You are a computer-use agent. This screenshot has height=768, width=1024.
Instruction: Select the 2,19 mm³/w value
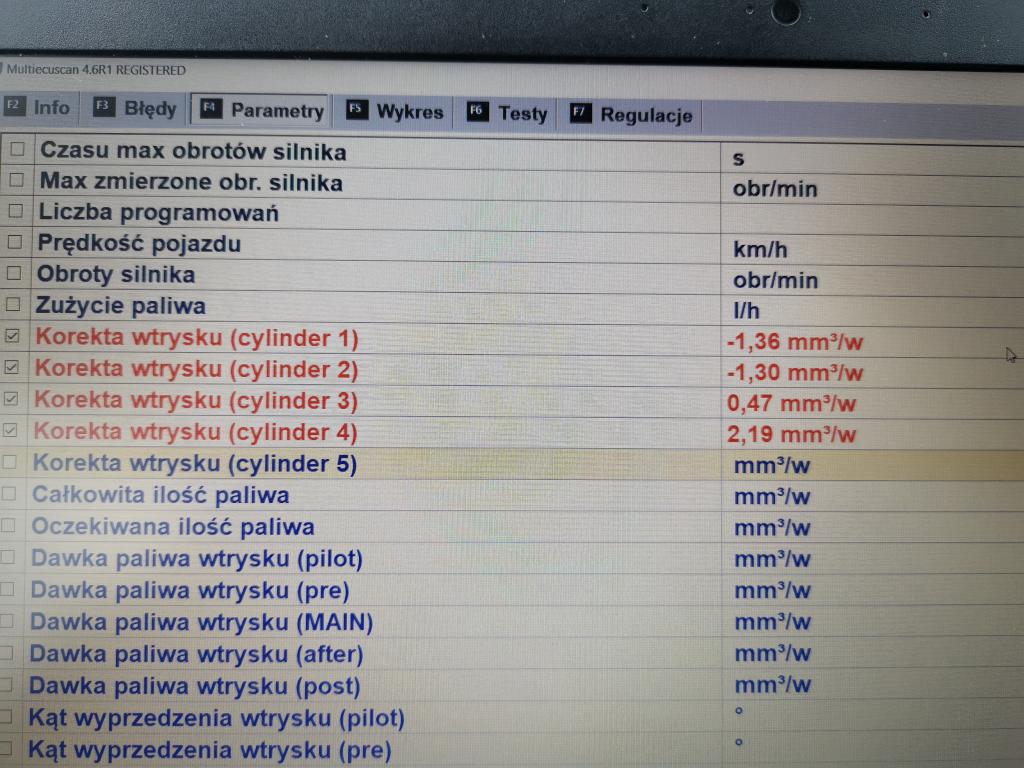(x=791, y=434)
